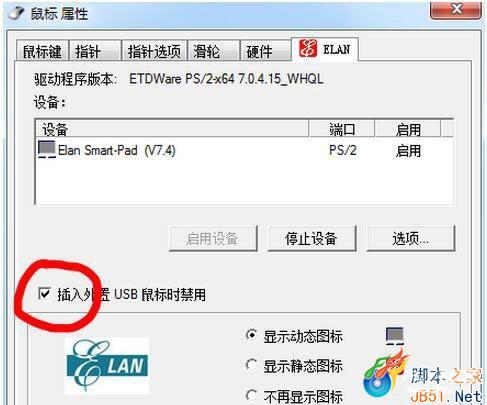487x405 pixels.
Task: Close the mouse properties dialog
Action: 456,9
